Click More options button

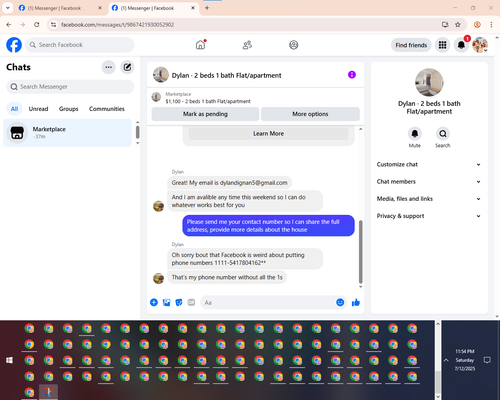coord(310,114)
